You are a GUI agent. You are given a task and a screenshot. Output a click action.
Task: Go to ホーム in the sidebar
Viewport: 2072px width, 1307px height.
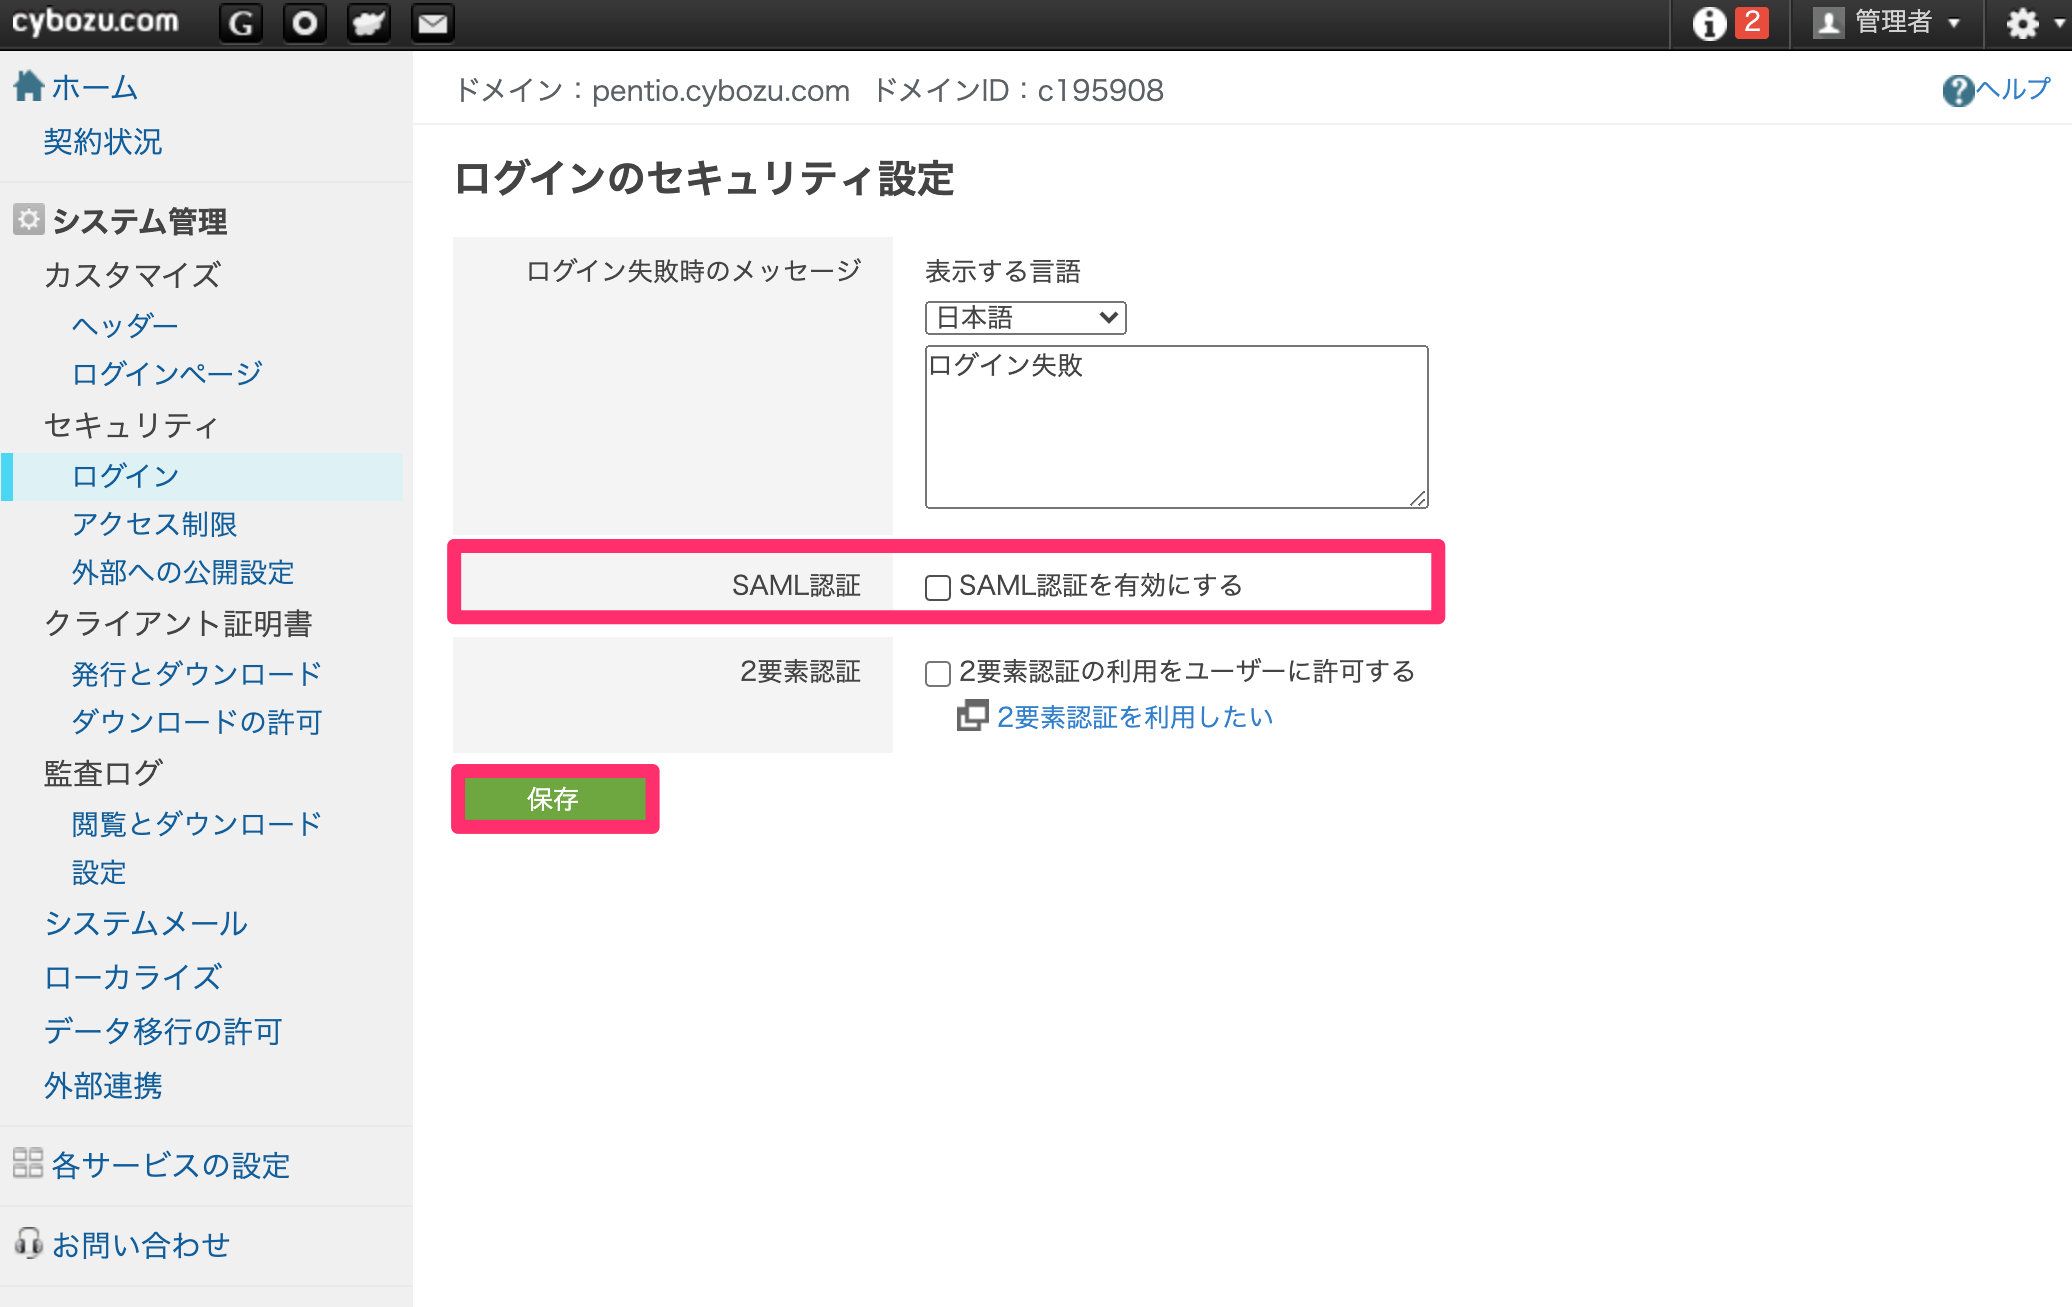point(95,87)
